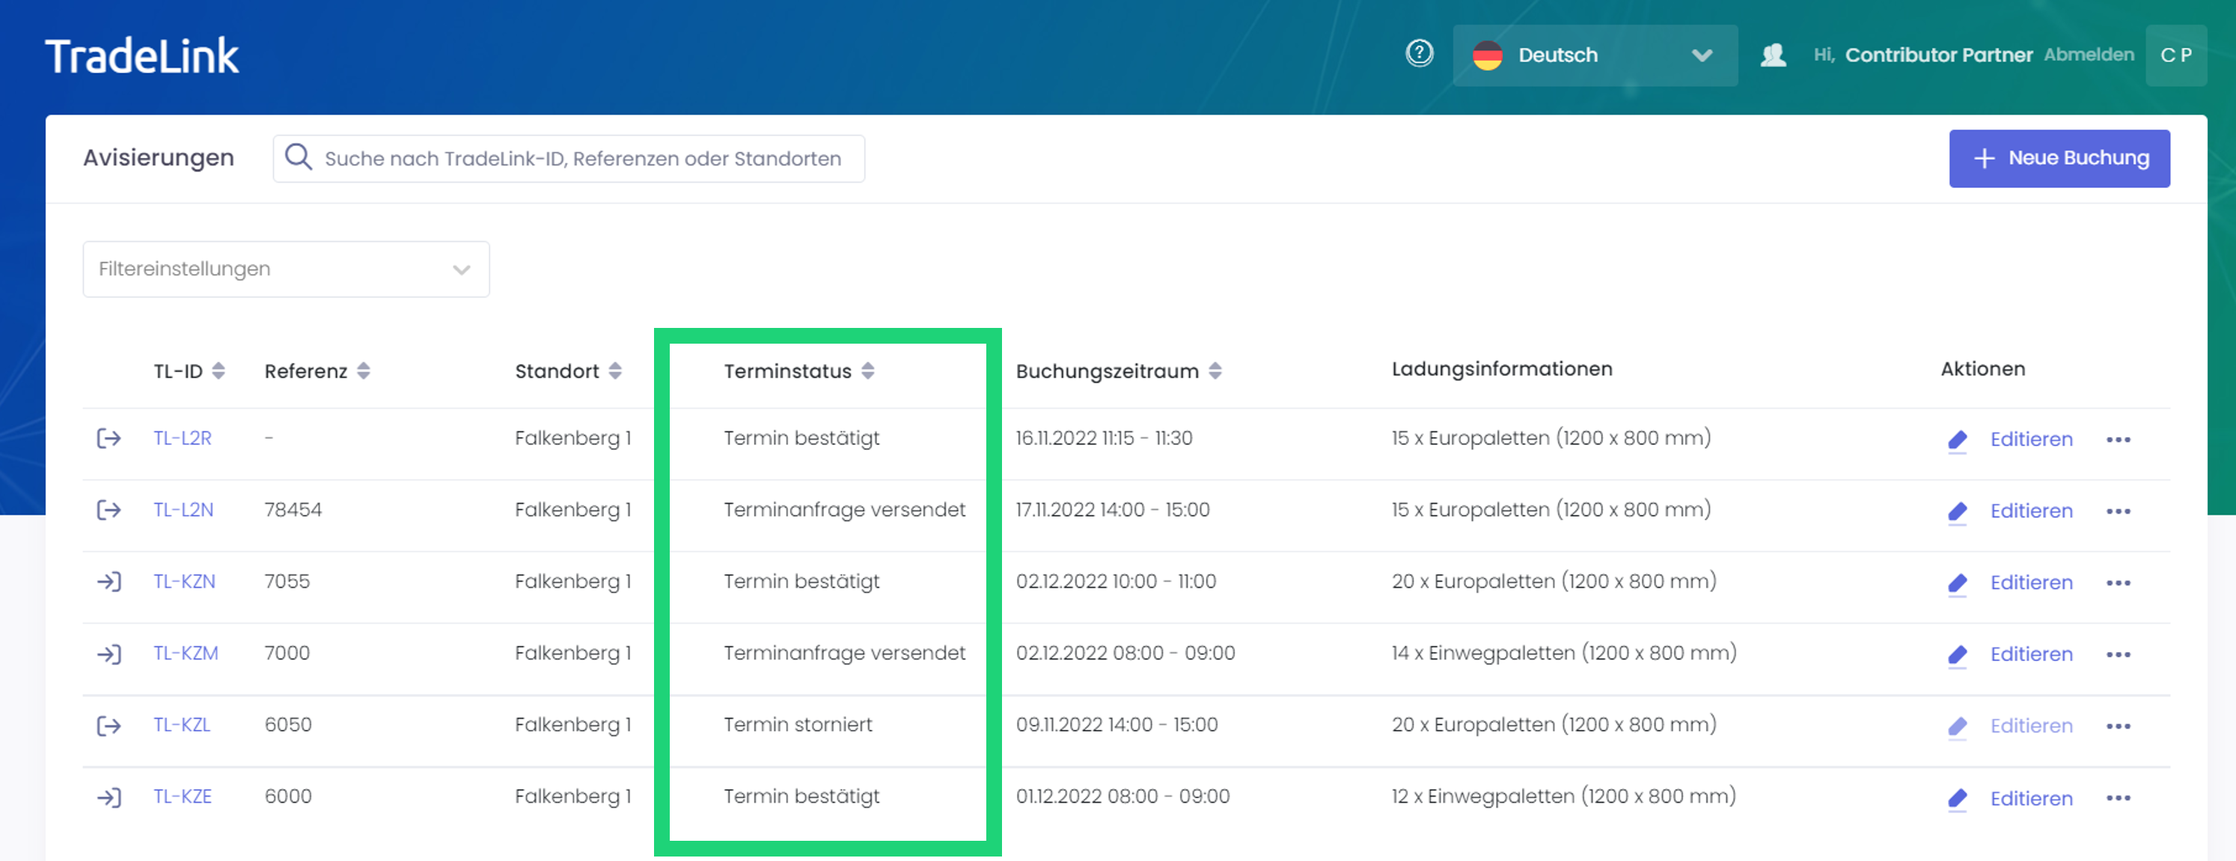Open the Deutsch language dropdown
Image resolution: width=2236 pixels, height=861 pixels.
coord(1594,56)
